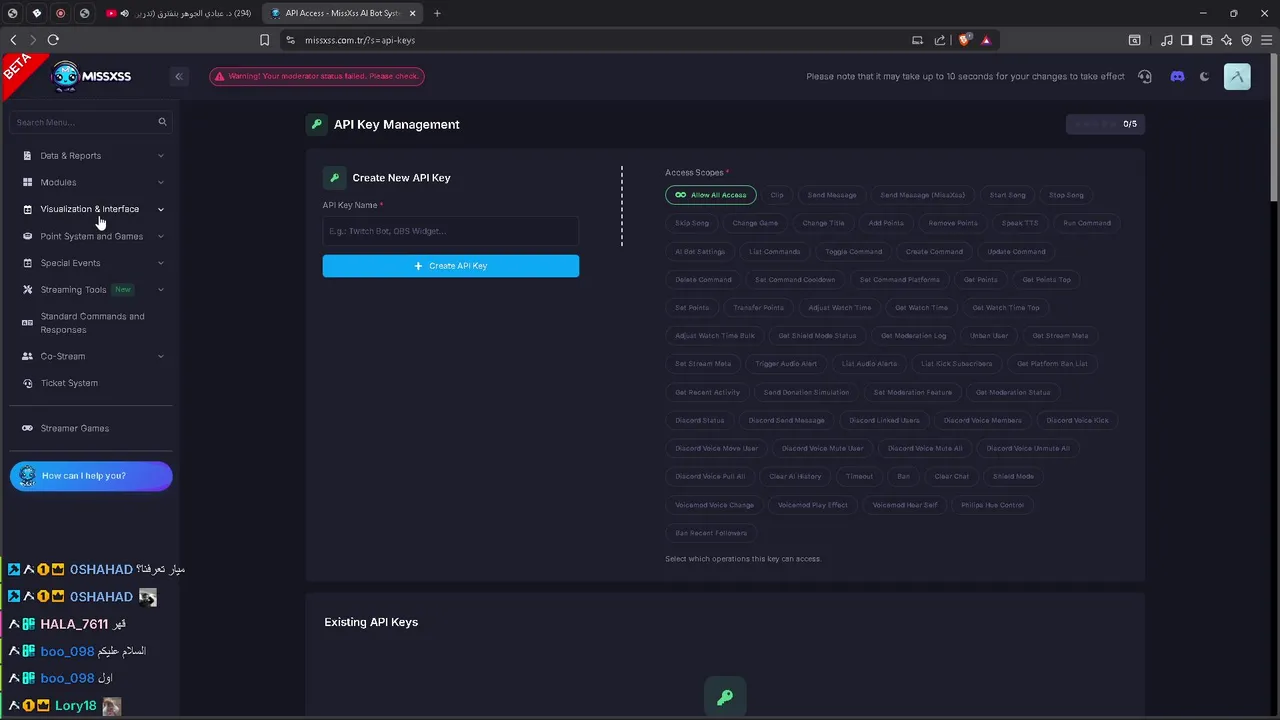Bookmark this page with bookmark icon
This screenshot has width=1280, height=720.
264,40
